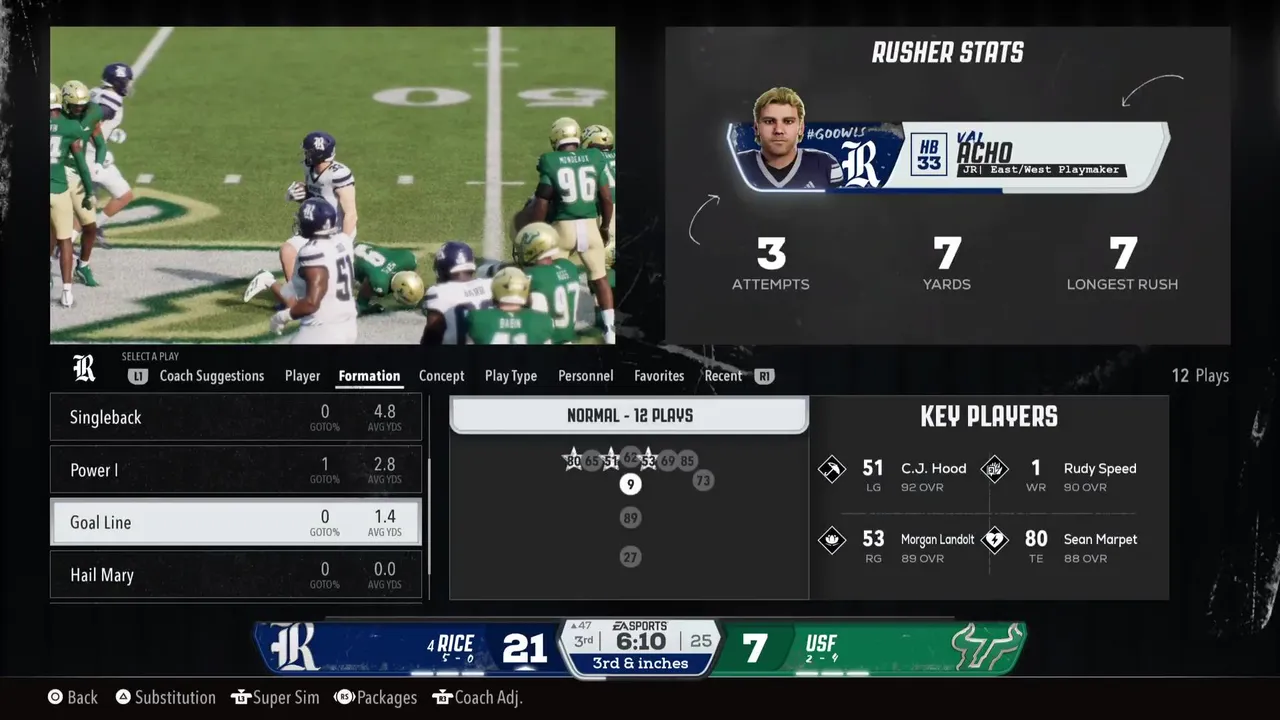Click the Coach Adj. controller icon
The width and height of the screenshot is (1280, 720).
point(442,697)
